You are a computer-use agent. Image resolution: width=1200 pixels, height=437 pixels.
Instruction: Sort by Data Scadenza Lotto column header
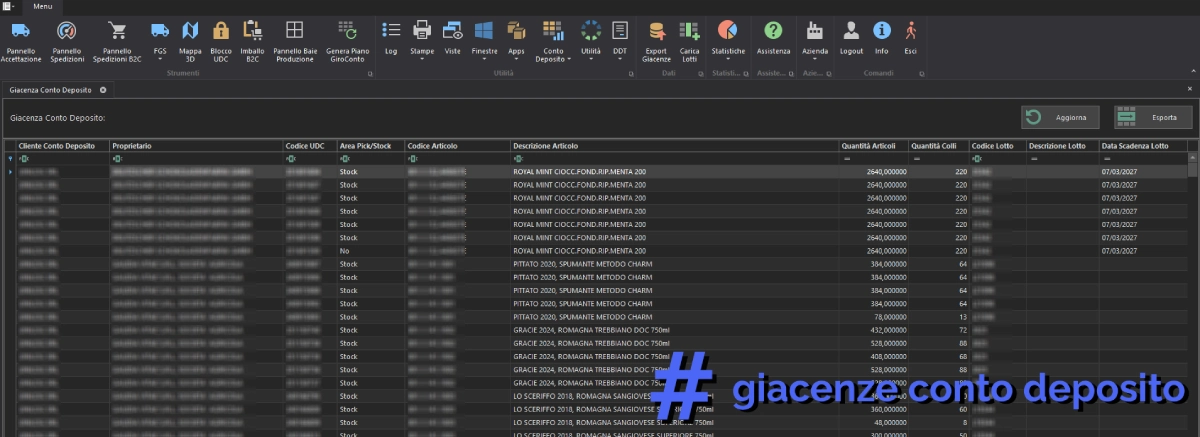(1143, 146)
